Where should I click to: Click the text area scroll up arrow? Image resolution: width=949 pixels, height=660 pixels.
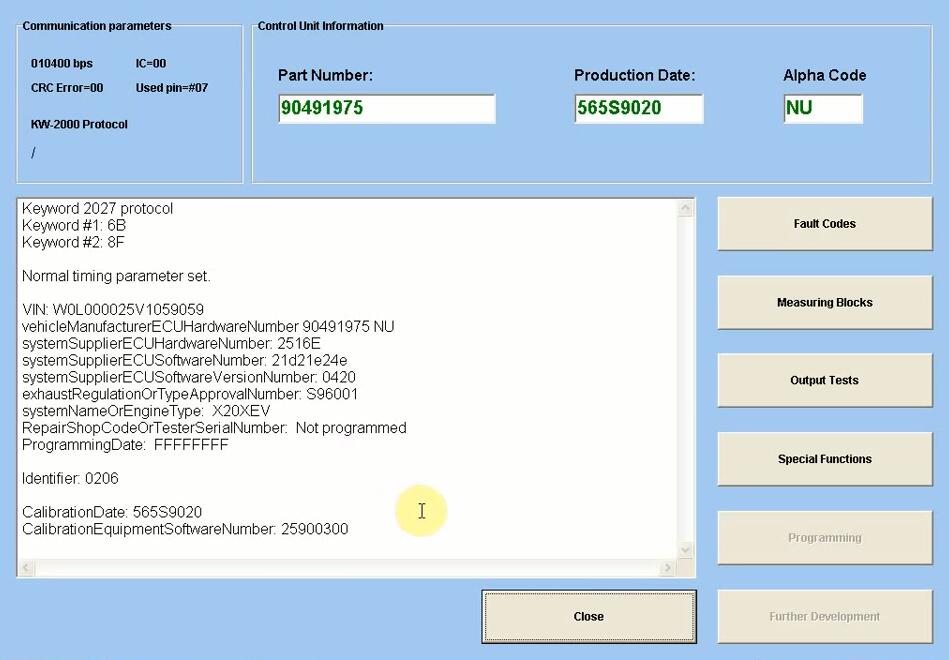pos(685,208)
